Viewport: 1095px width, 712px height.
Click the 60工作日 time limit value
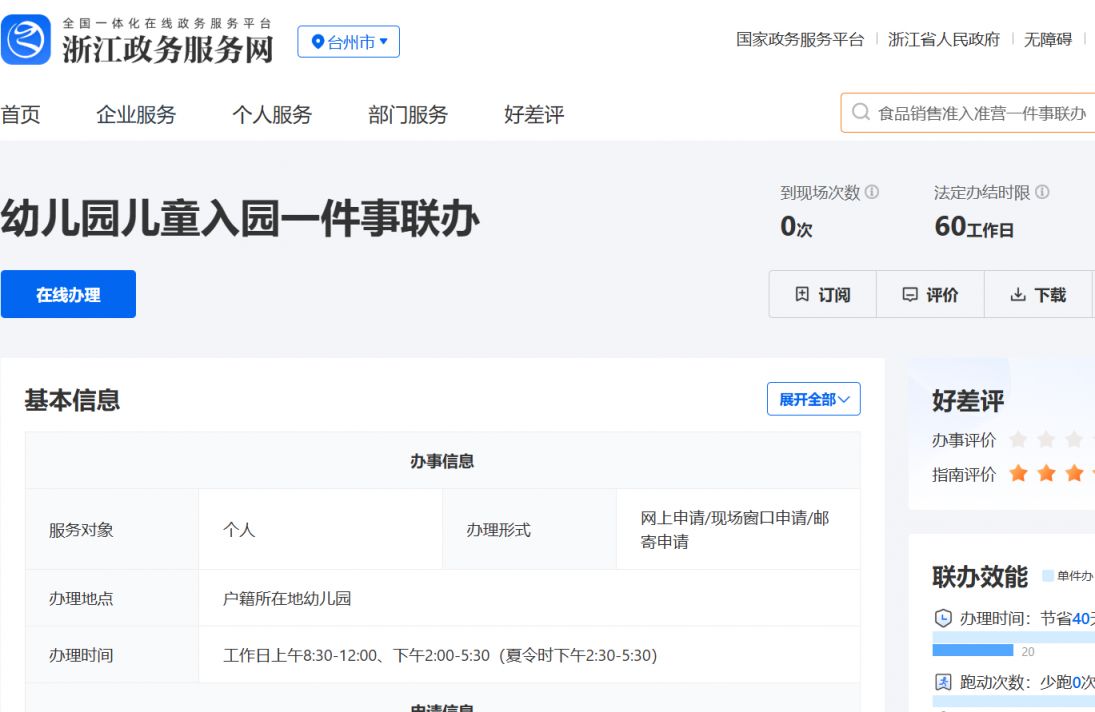click(x=974, y=226)
